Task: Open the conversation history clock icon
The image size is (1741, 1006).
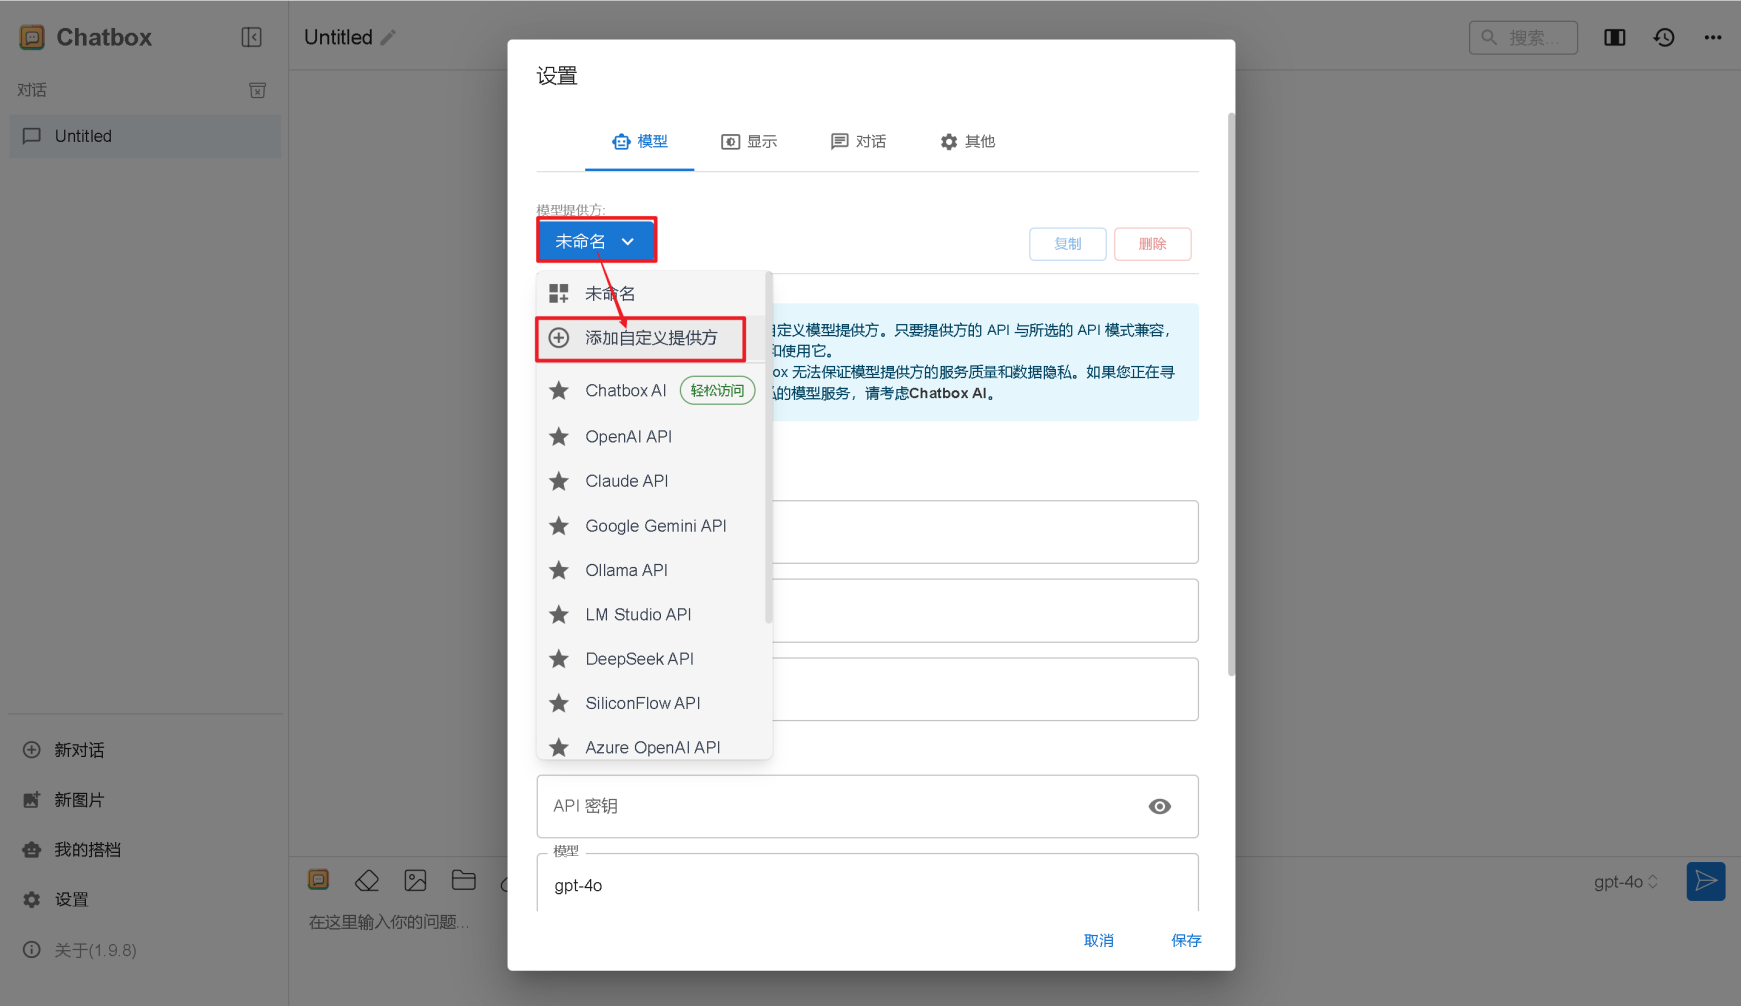Action: click(x=1664, y=37)
